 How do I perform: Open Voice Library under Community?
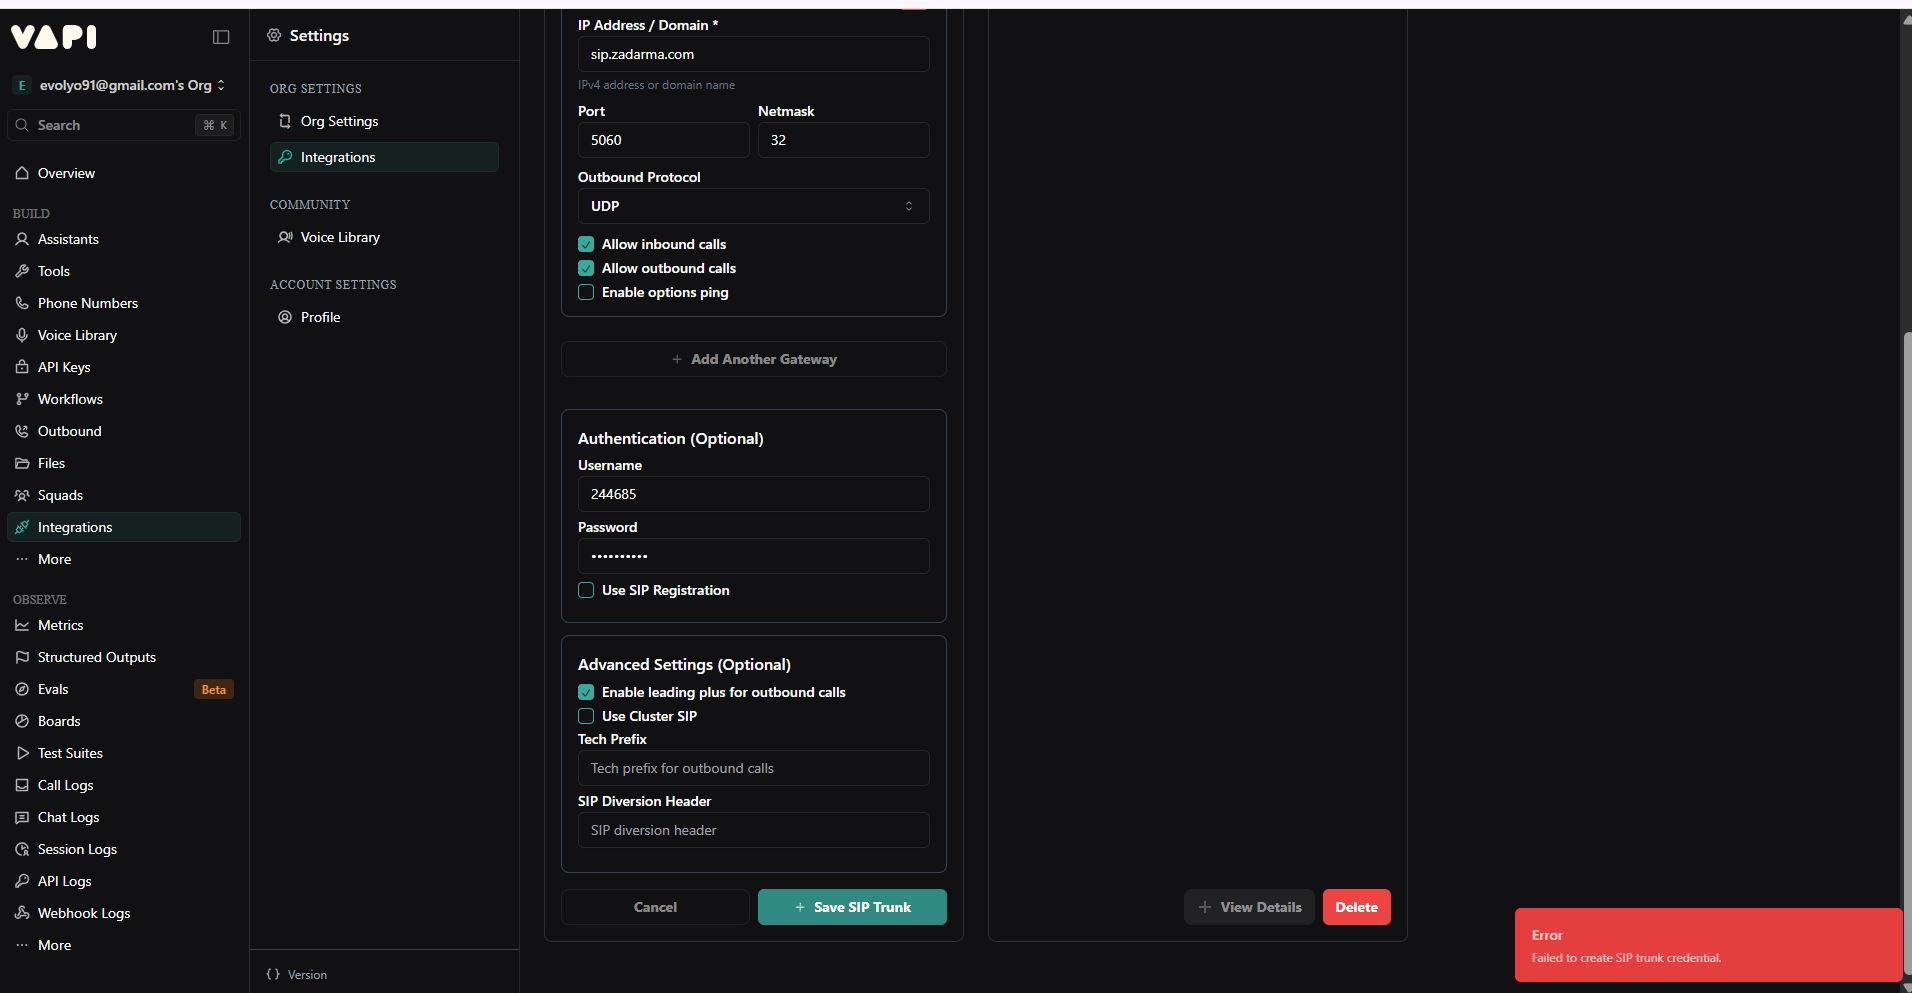coord(384,237)
